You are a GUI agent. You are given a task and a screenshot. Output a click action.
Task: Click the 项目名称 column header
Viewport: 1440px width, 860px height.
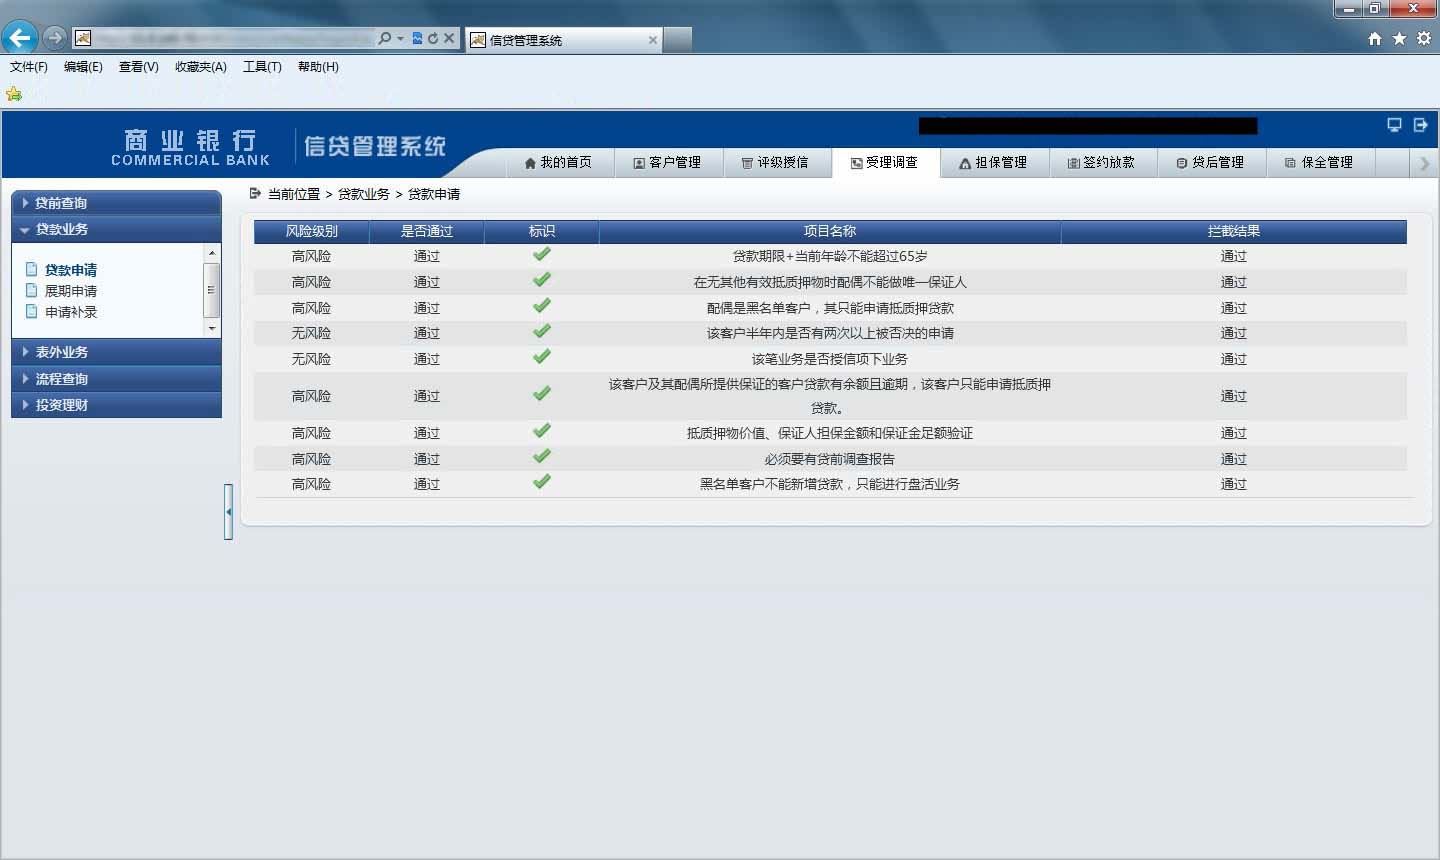point(830,231)
